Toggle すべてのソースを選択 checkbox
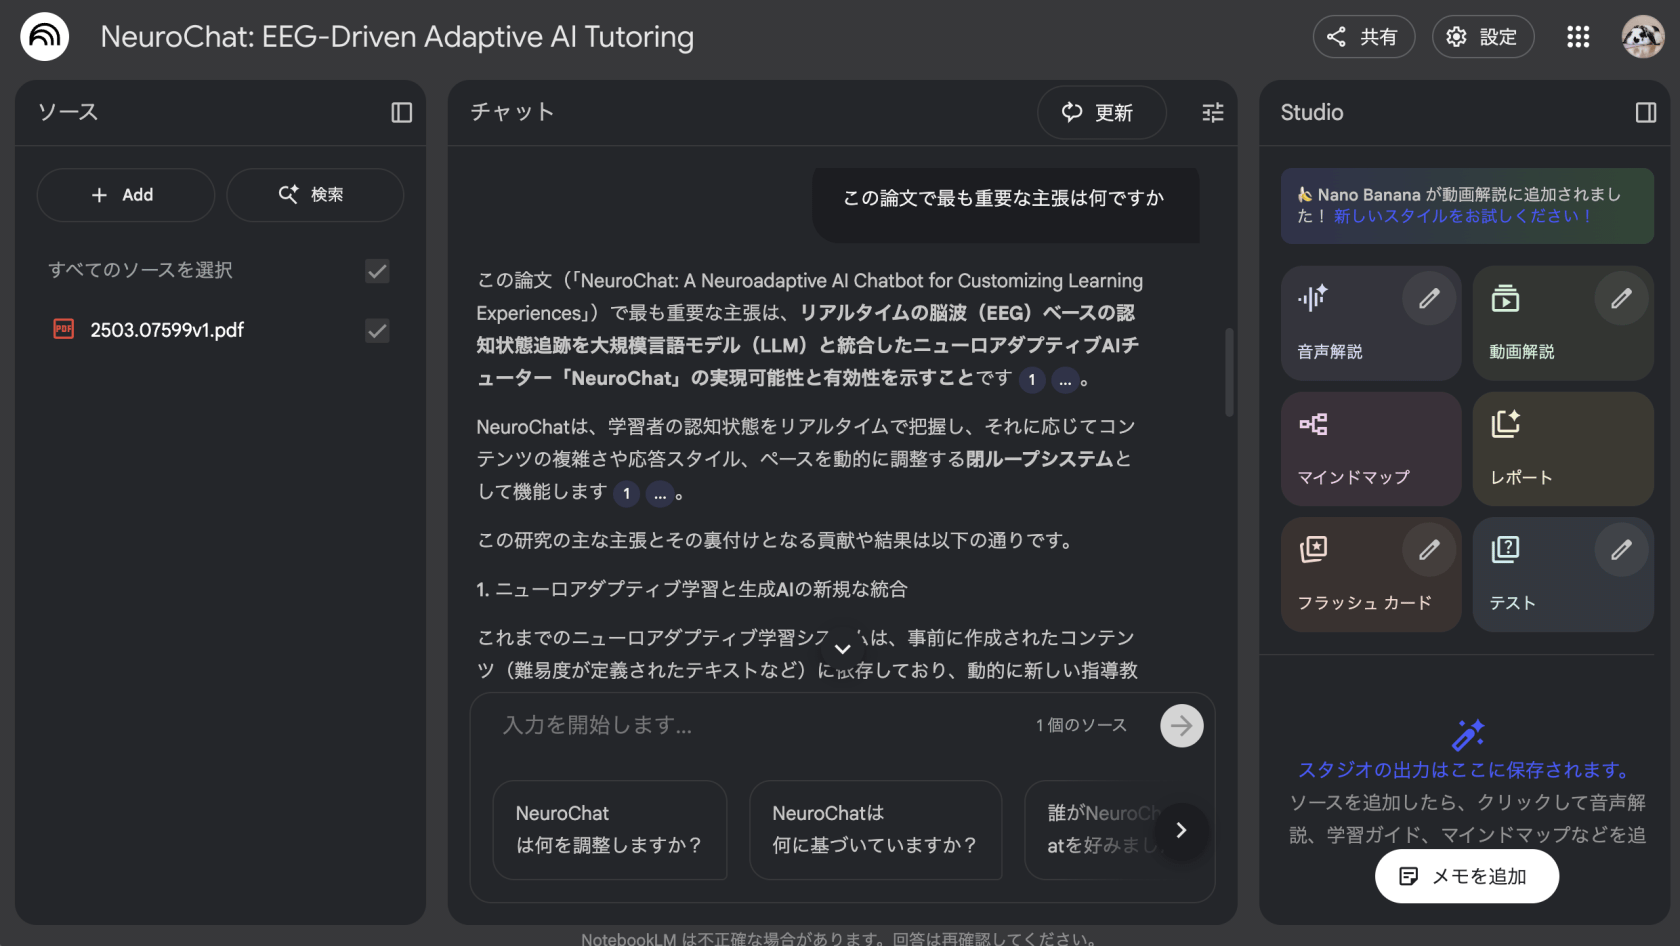 (377, 271)
